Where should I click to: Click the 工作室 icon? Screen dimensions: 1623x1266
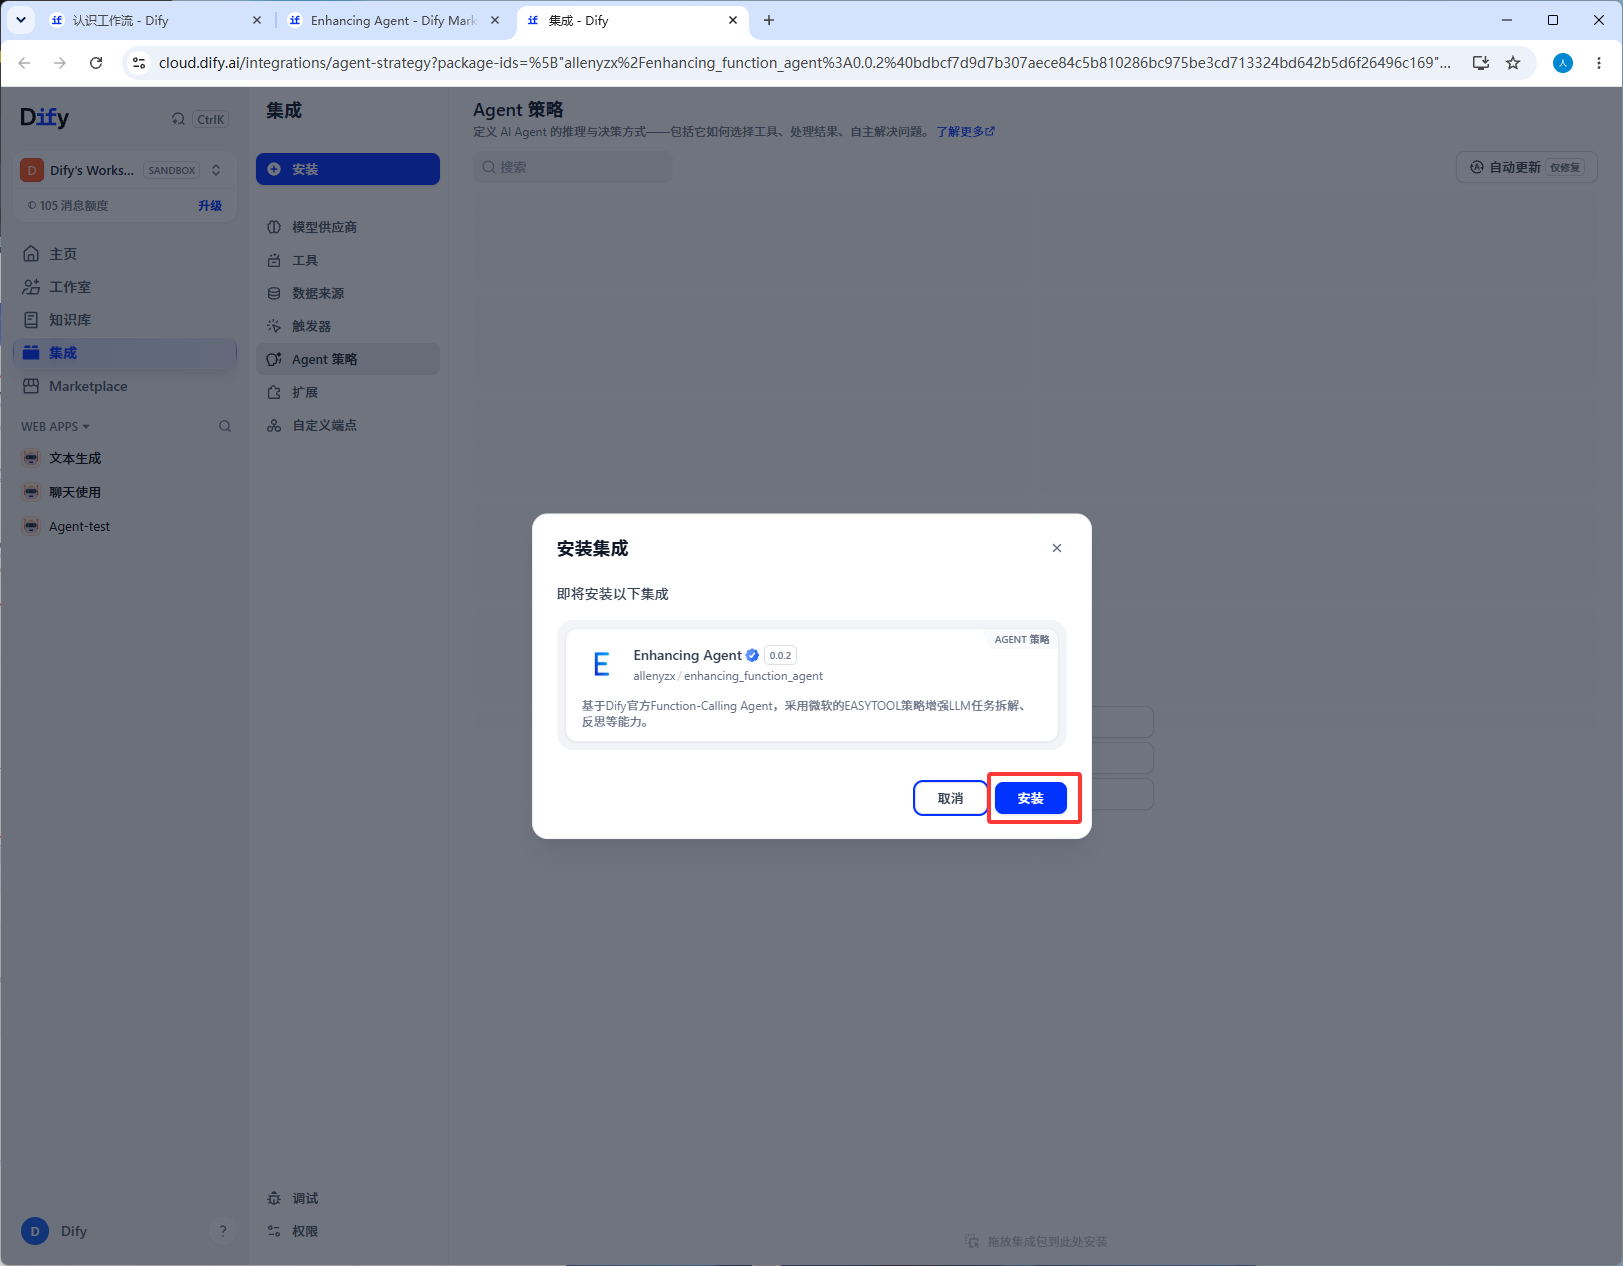31,287
